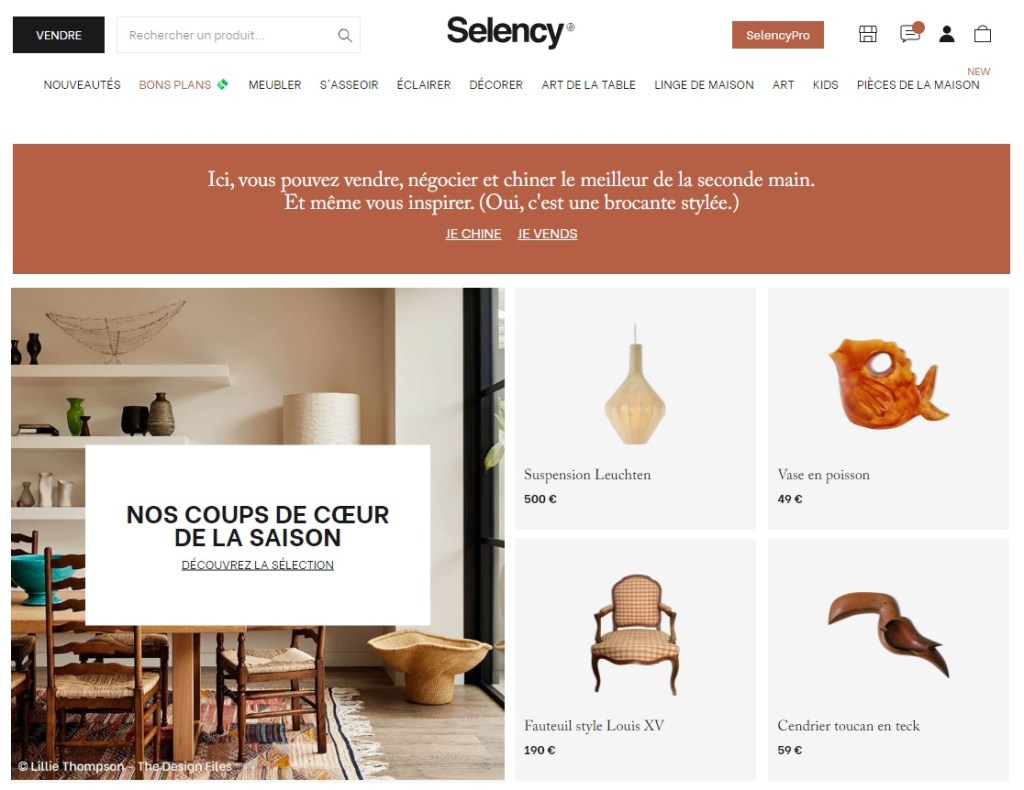Screen dimensions: 1024x790
Task: Open the Vase en poisson product
Action: point(888,409)
